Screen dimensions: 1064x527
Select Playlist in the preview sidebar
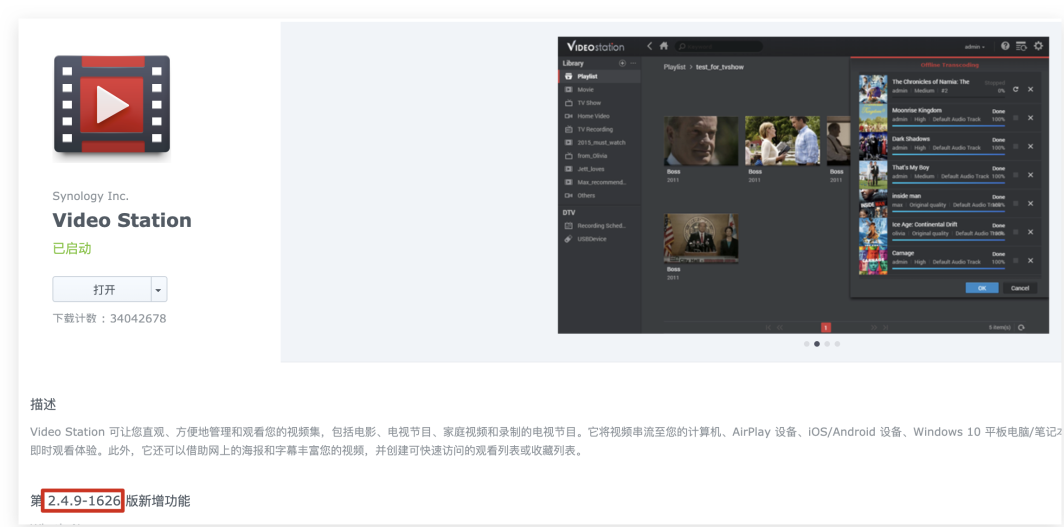[x=599, y=77]
